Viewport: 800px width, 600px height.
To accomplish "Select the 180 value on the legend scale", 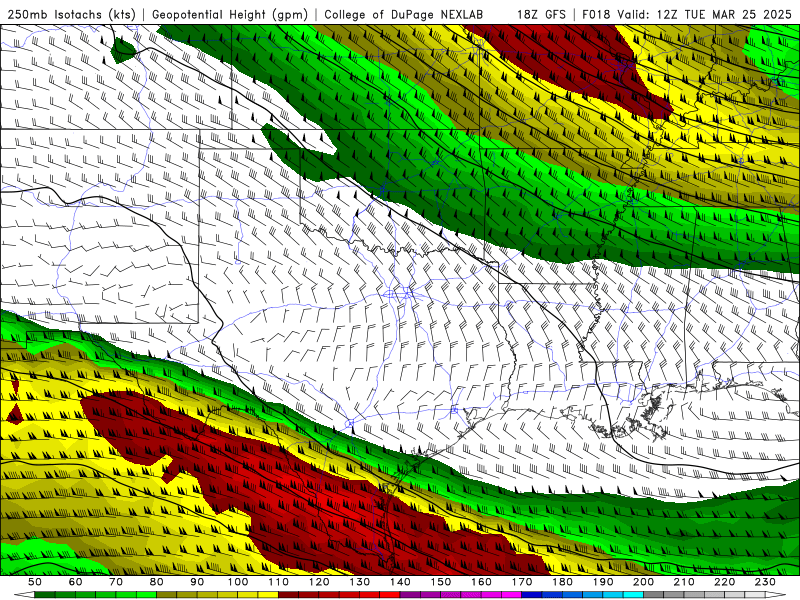I will pyautogui.click(x=562, y=582).
